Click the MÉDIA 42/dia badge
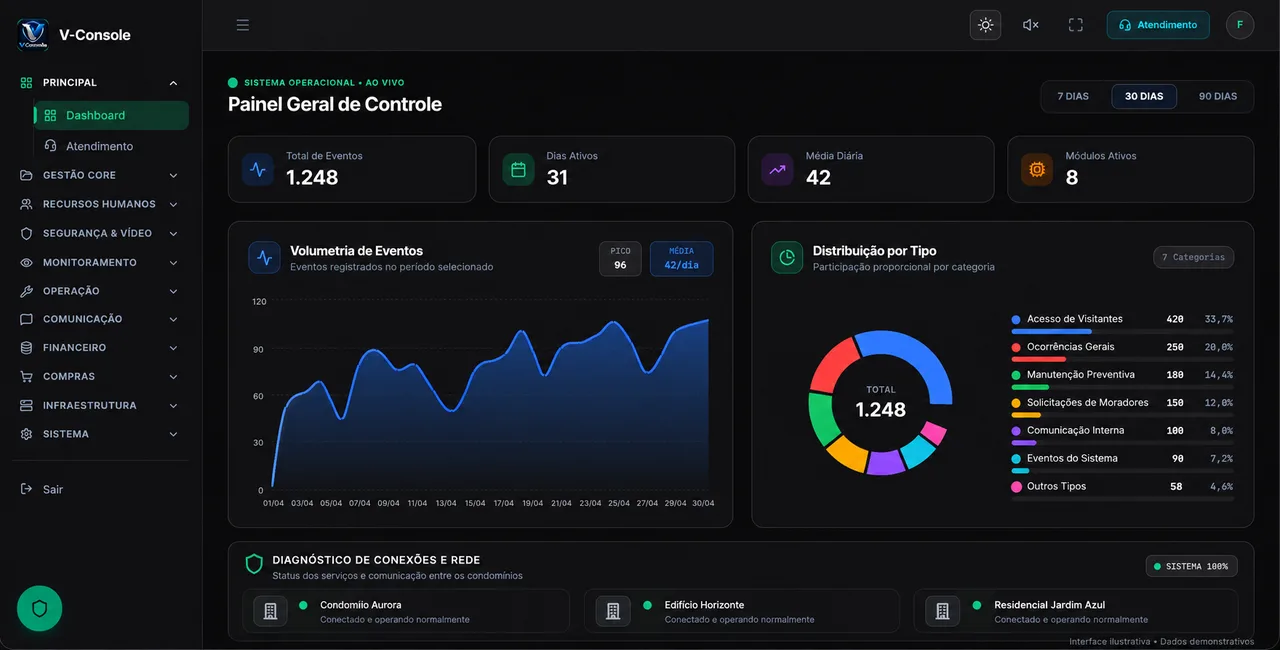1280x650 pixels. pos(681,259)
